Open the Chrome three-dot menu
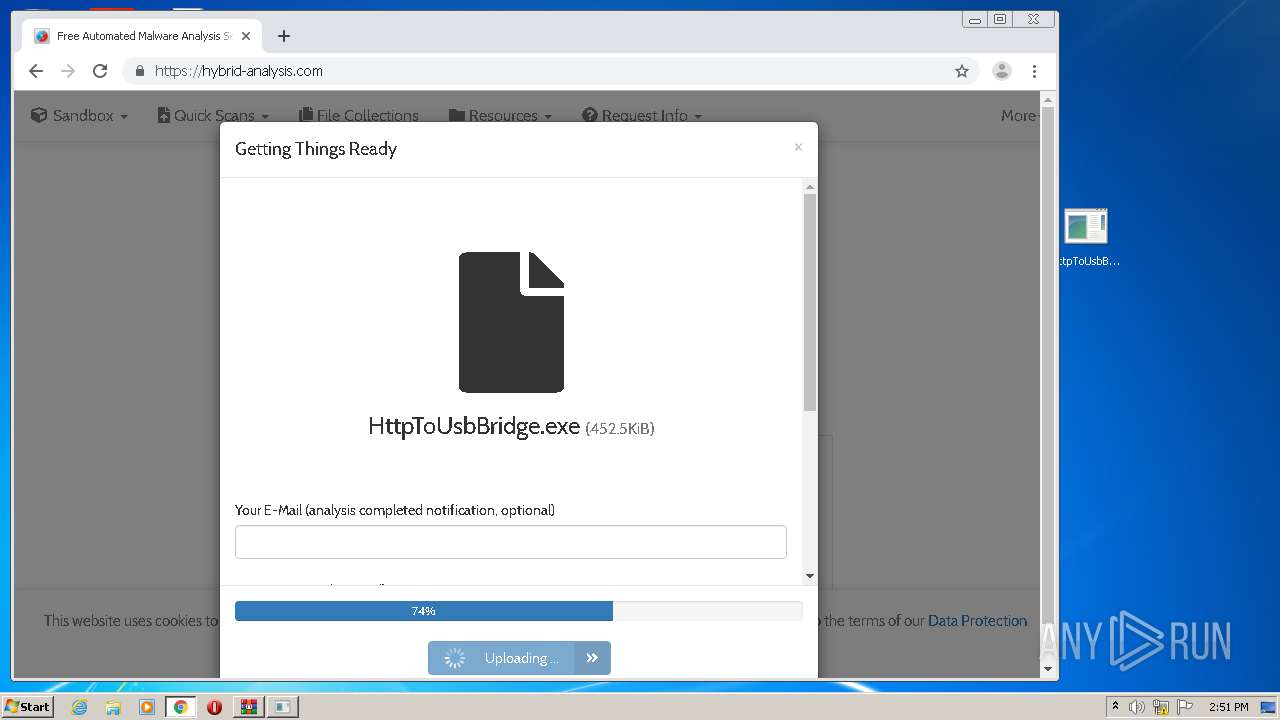The image size is (1280, 720). tap(1035, 71)
